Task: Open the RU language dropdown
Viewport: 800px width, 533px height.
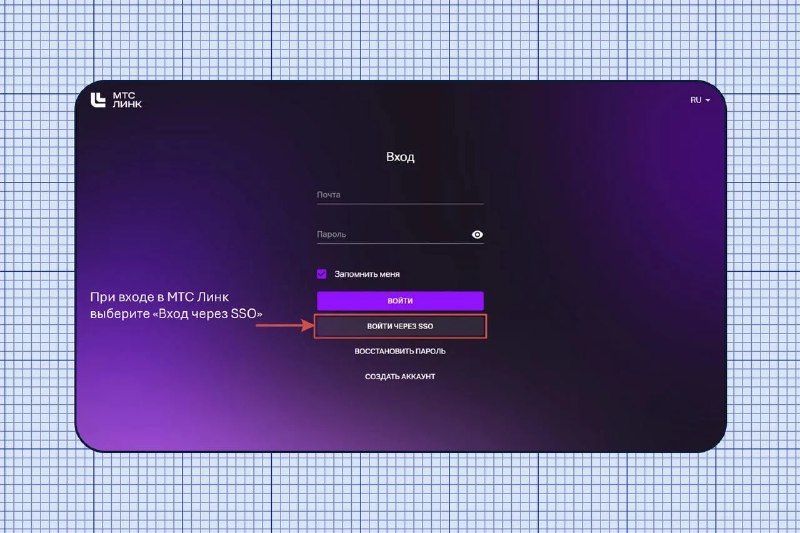Action: tap(700, 100)
